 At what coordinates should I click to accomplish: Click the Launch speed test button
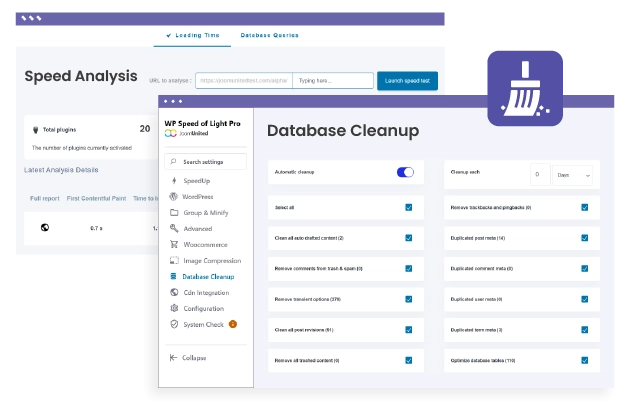pyautogui.click(x=407, y=81)
